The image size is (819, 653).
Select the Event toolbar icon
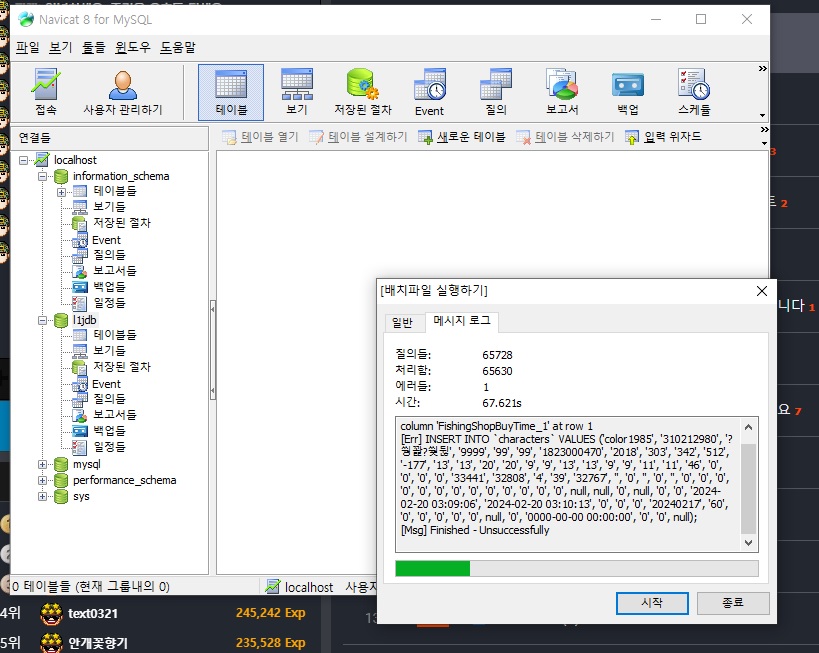[429, 92]
